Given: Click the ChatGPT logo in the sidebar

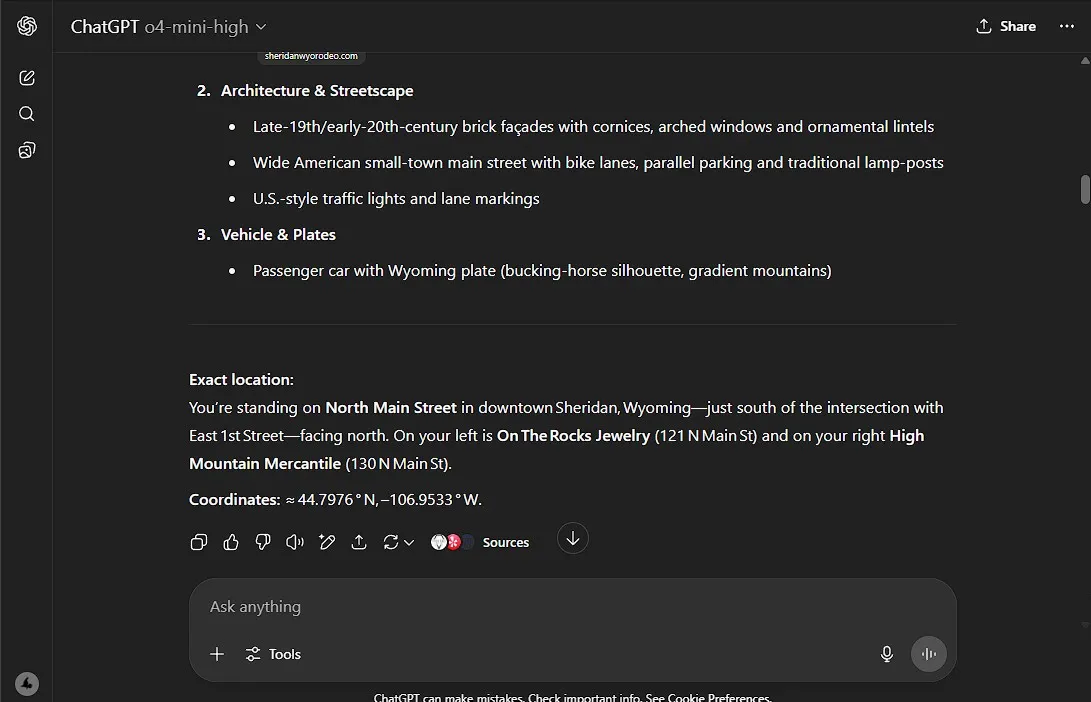Looking at the screenshot, I should [x=27, y=27].
